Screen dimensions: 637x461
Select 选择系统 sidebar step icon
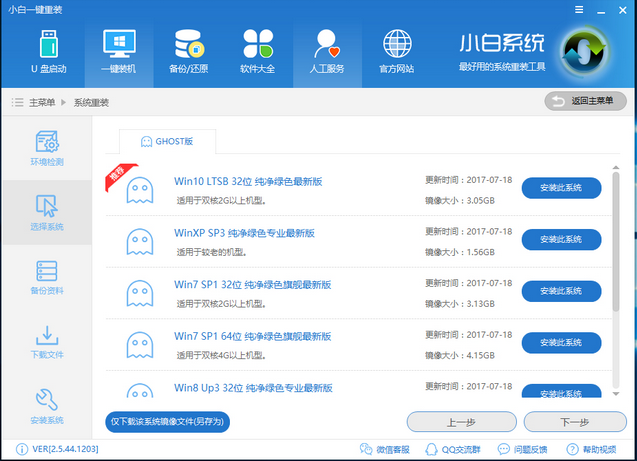coord(47,206)
